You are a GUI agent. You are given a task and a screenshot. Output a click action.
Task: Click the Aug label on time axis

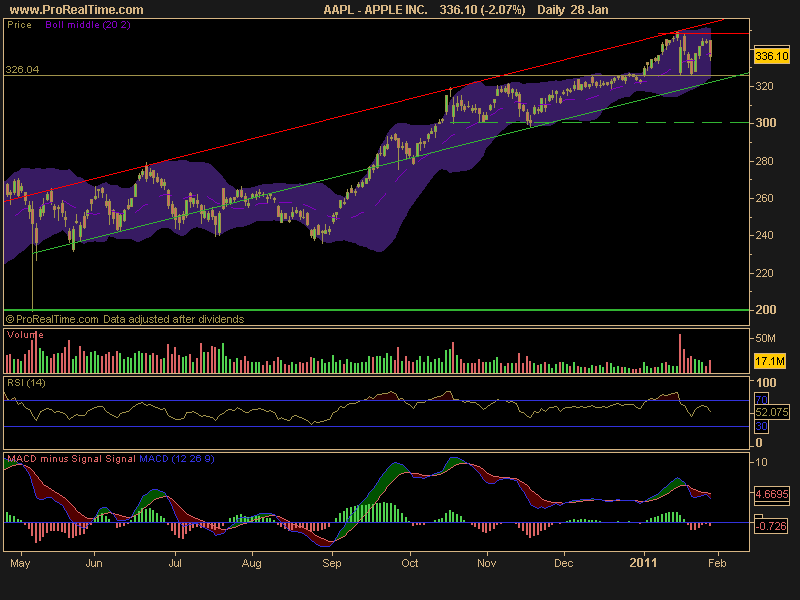point(252,563)
